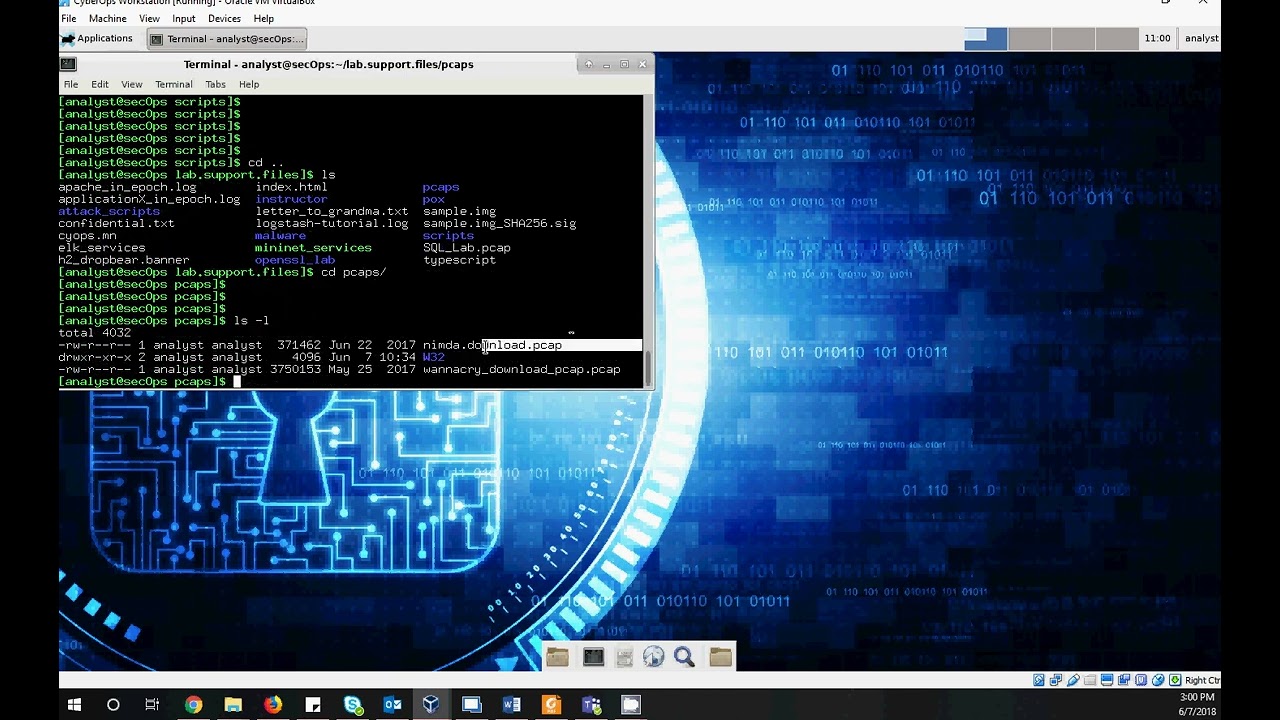Click the first folder icon in bottom dock
1280x720 pixels.
coord(557,657)
